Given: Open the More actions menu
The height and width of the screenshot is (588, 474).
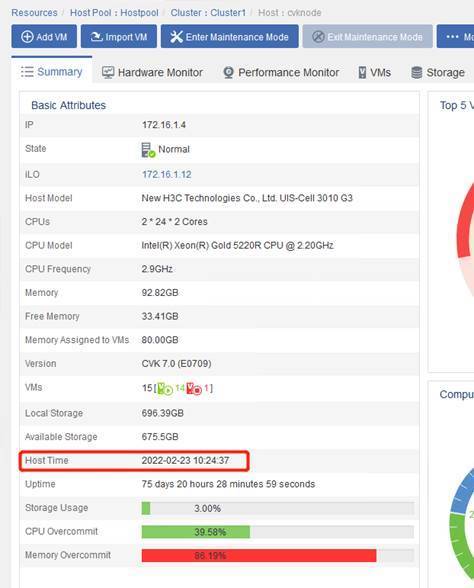Looking at the screenshot, I should click(455, 36).
